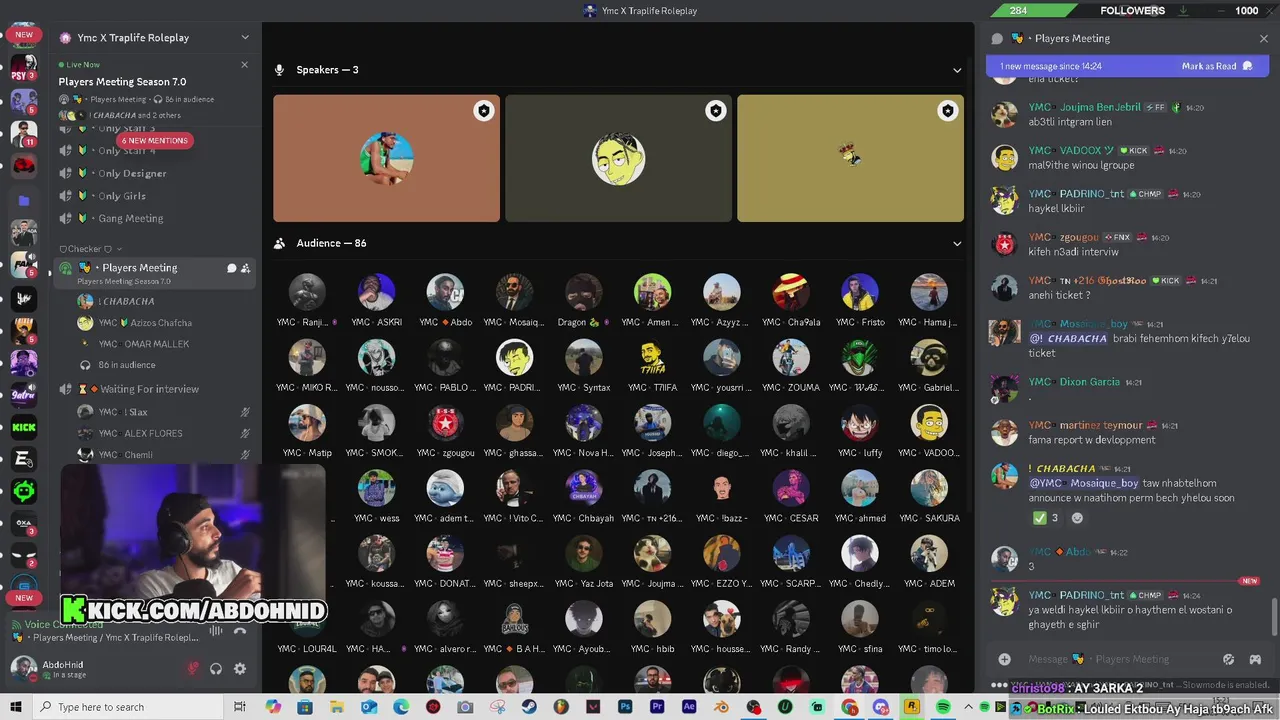This screenshot has height=720, width=1280.
Task: Toggle microphone mute in user panel
Action: click(x=193, y=669)
